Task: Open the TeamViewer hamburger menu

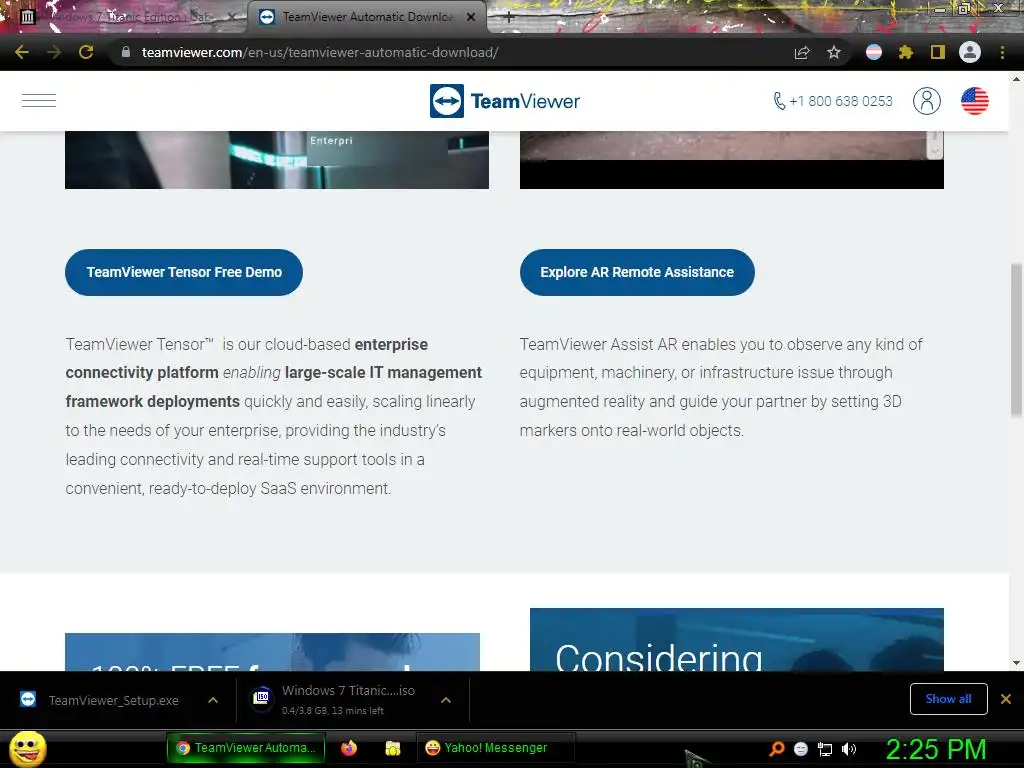Action: [39, 101]
